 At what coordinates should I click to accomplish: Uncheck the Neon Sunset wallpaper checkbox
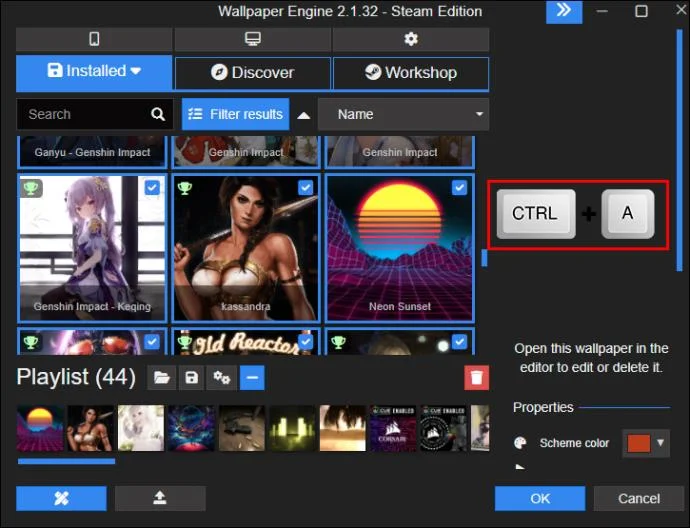(x=459, y=188)
